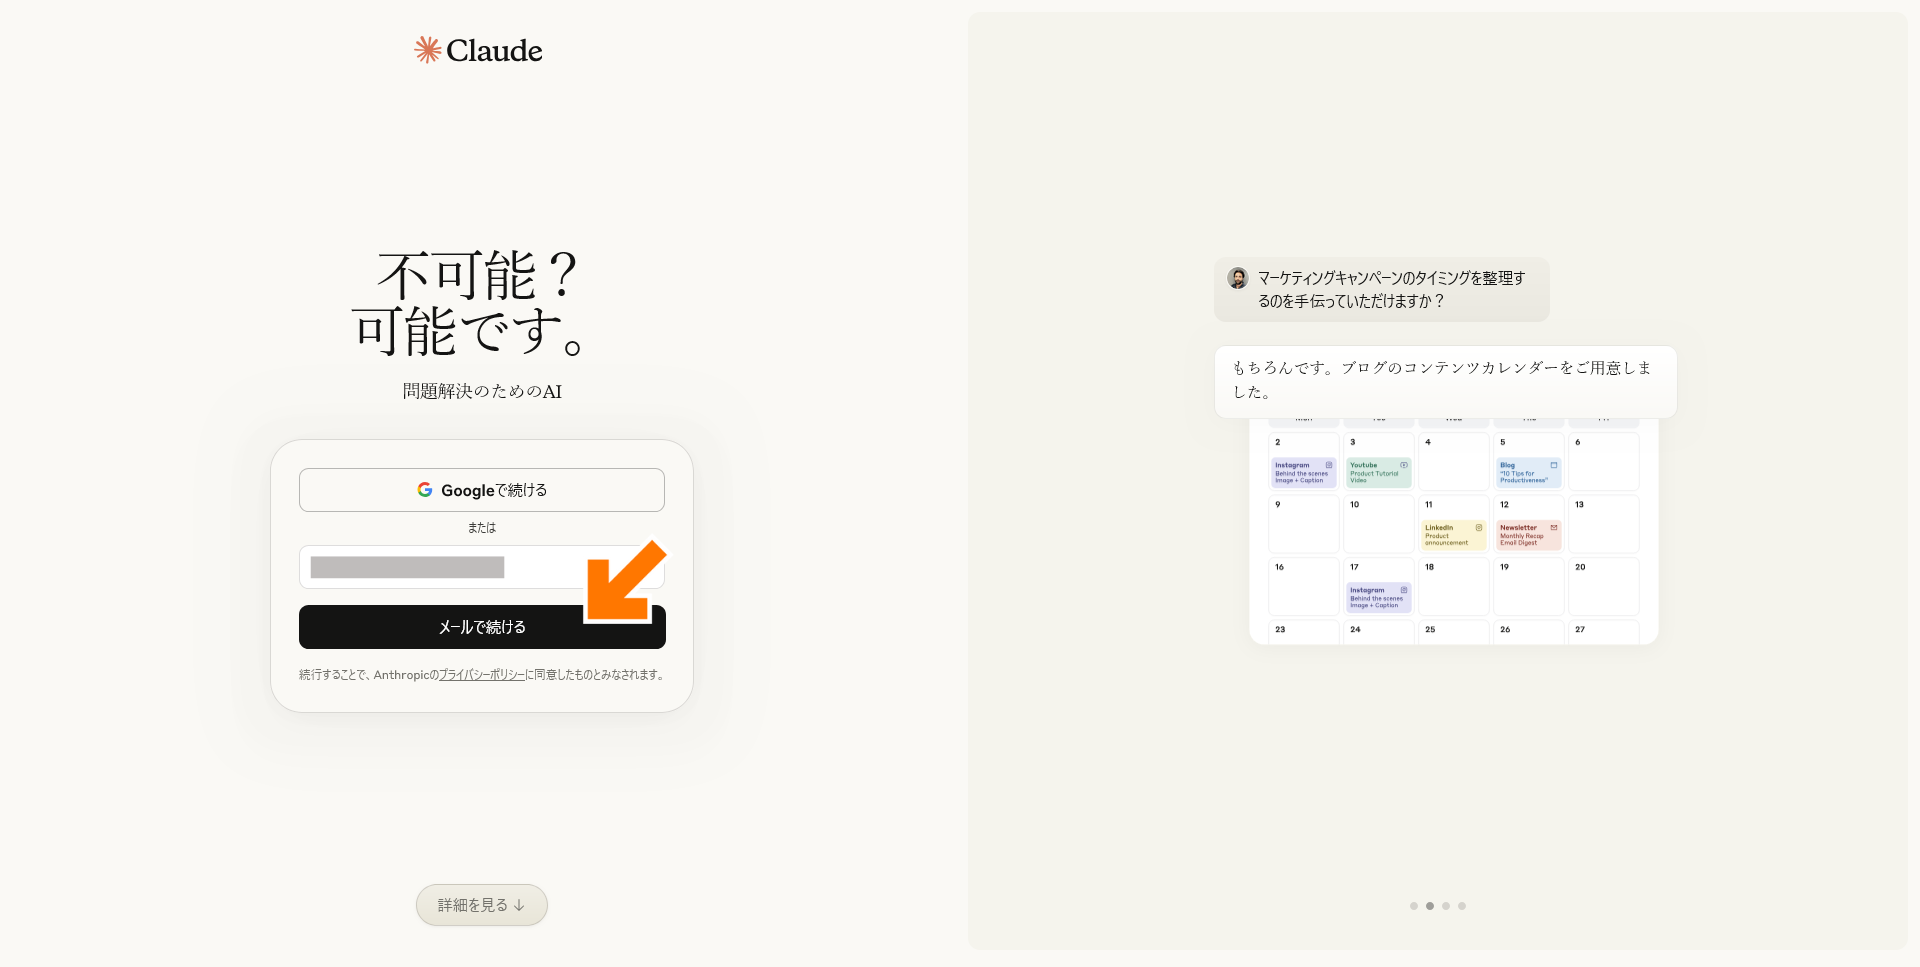The height and width of the screenshot is (967, 1920).
Task: Select the second carousel dot
Action: 1430,906
